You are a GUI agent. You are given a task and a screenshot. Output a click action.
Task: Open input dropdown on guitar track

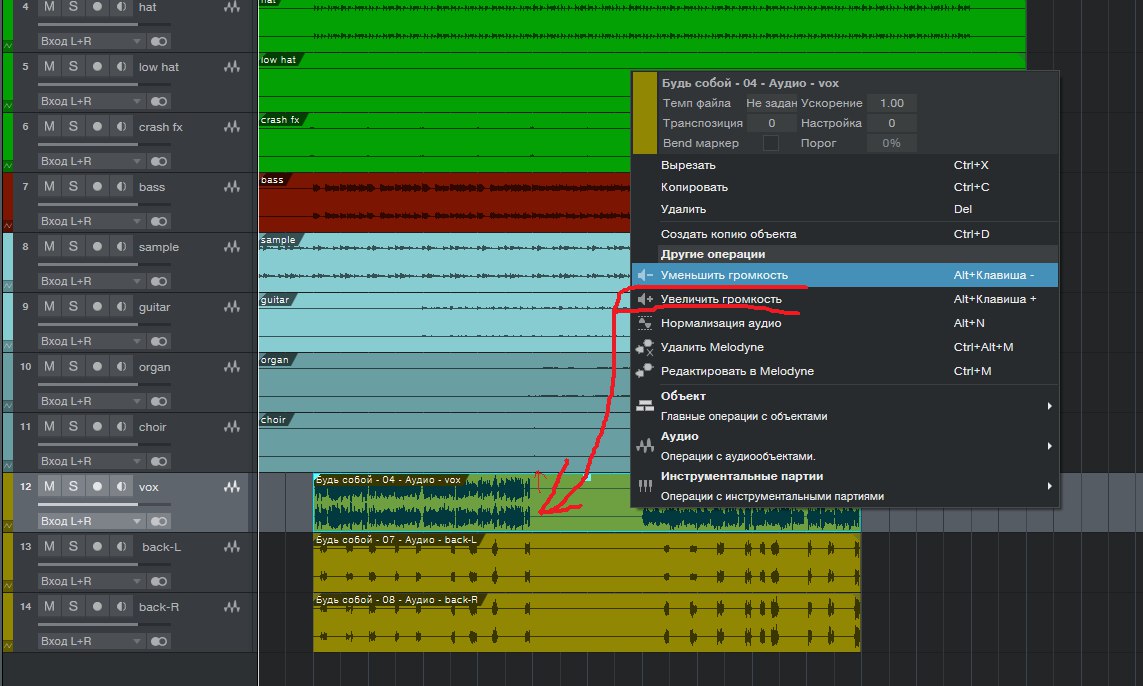point(91,341)
